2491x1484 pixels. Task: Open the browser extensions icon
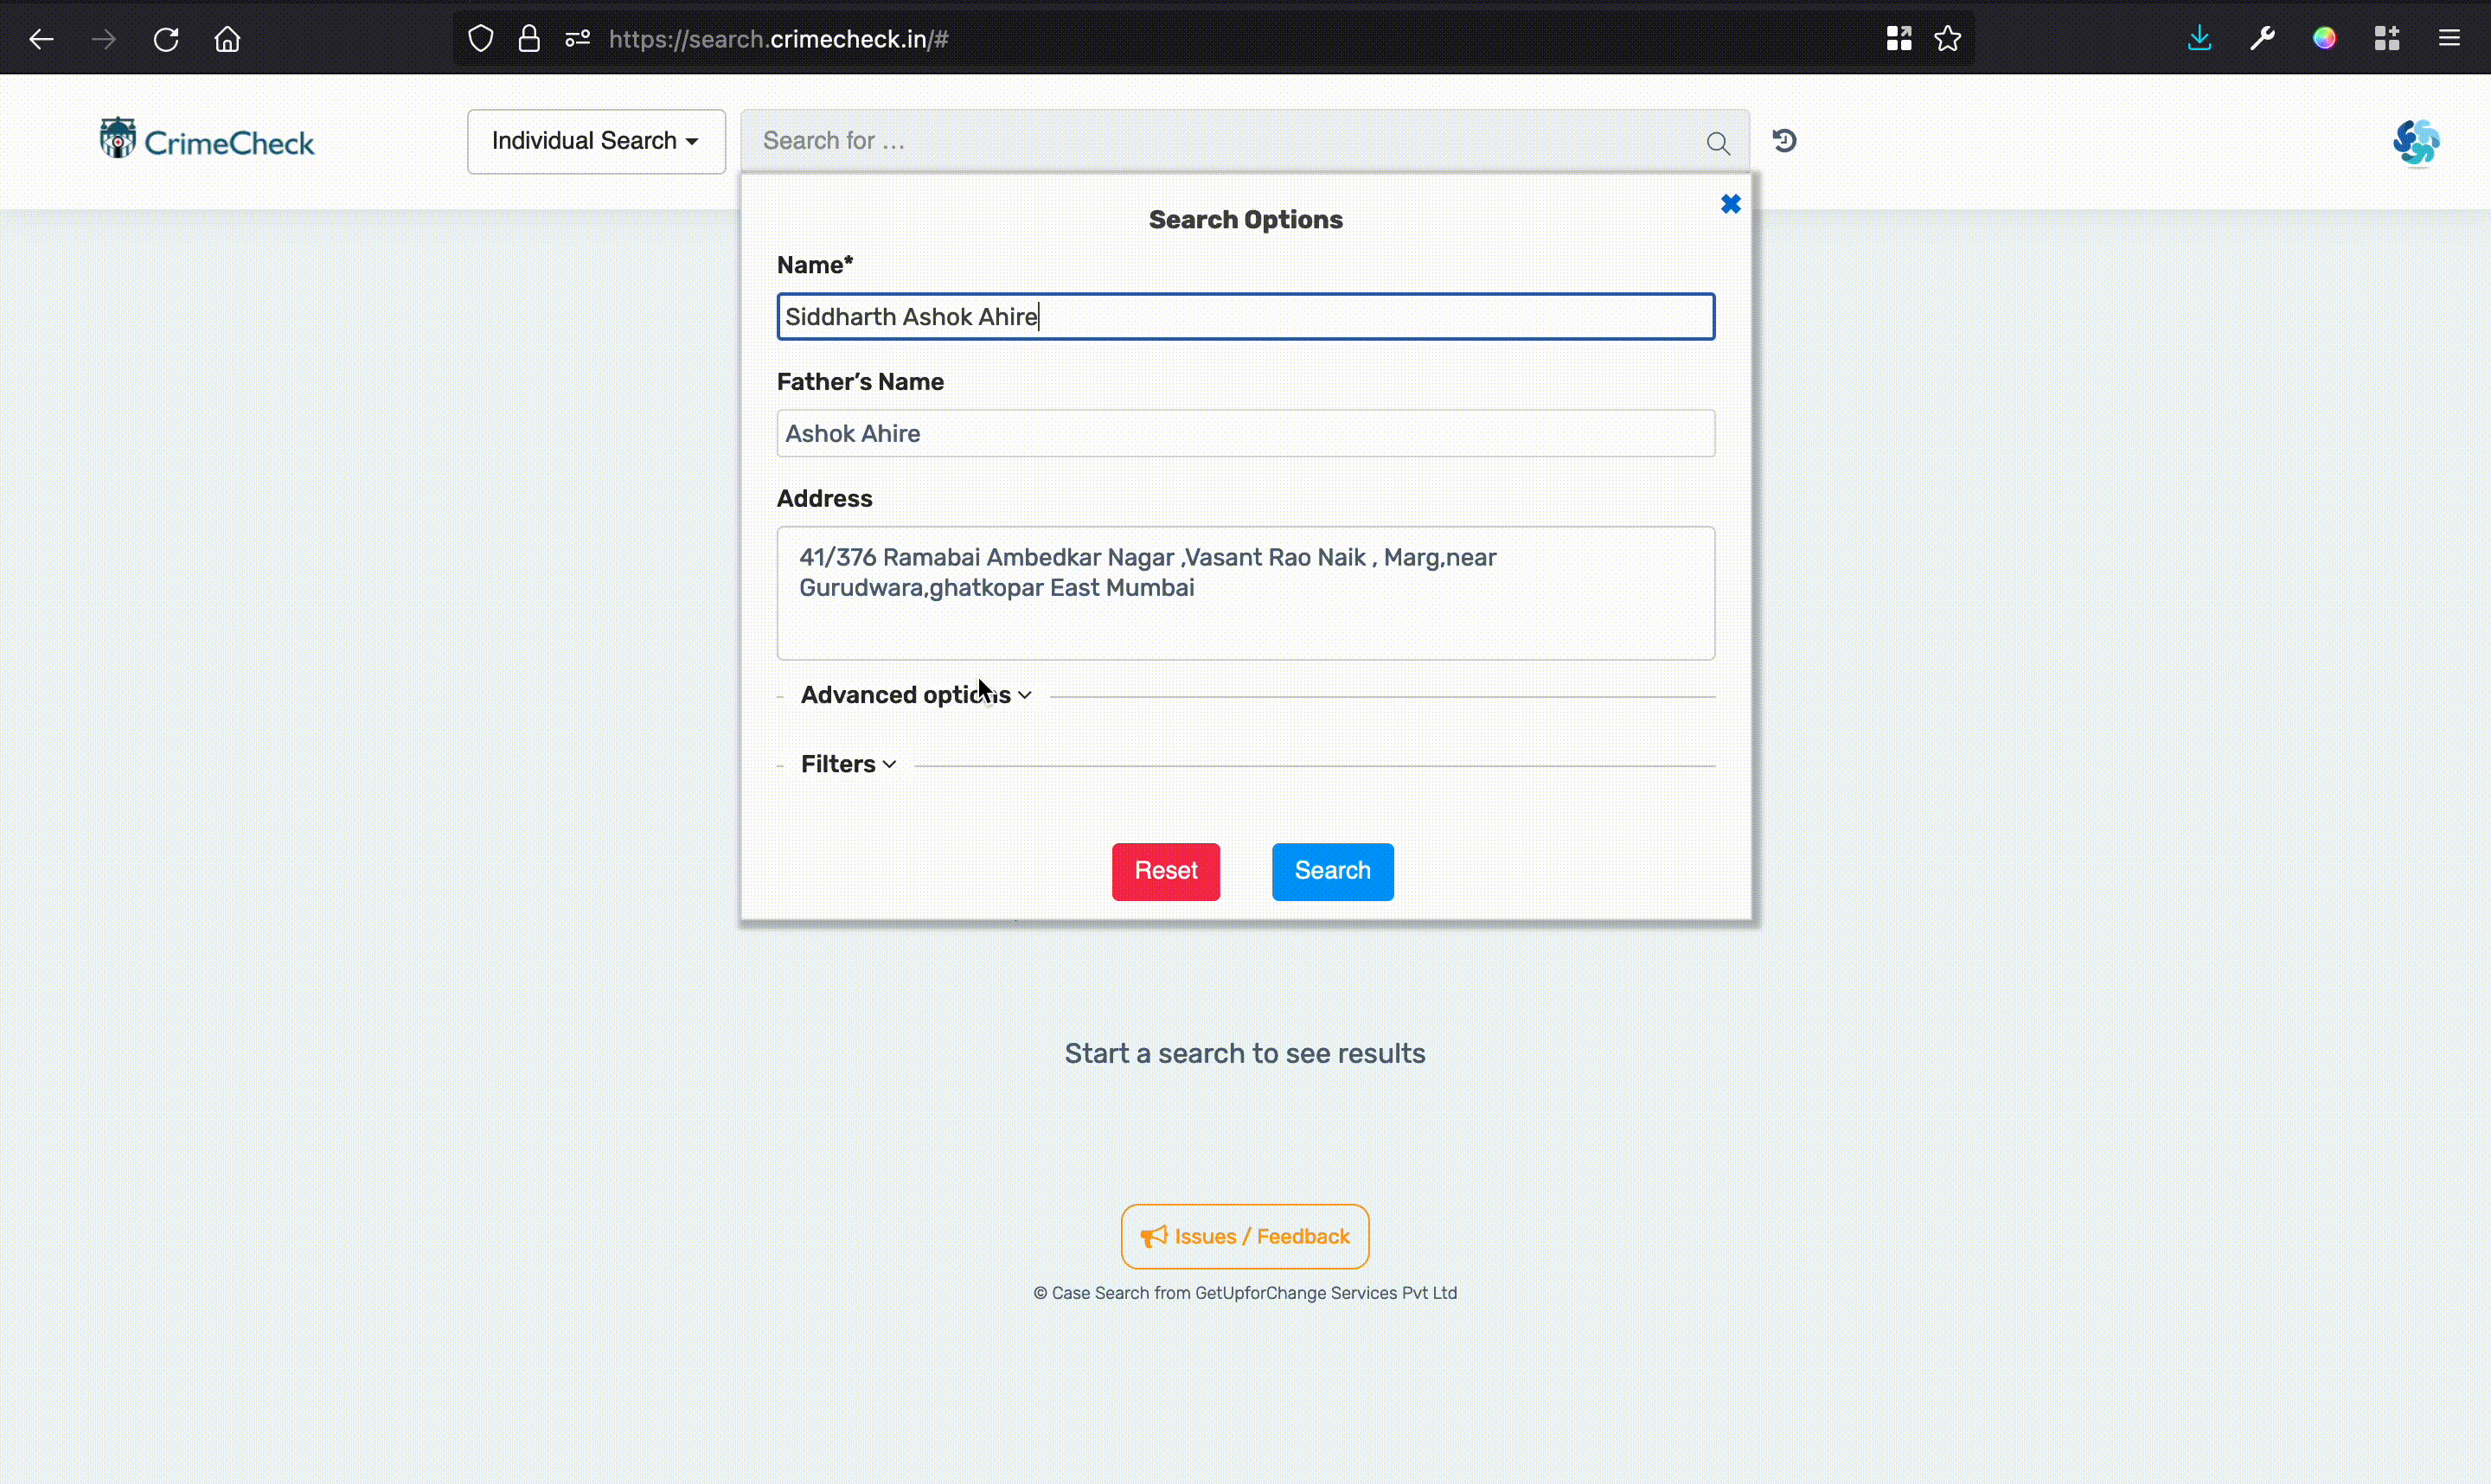click(x=2387, y=39)
